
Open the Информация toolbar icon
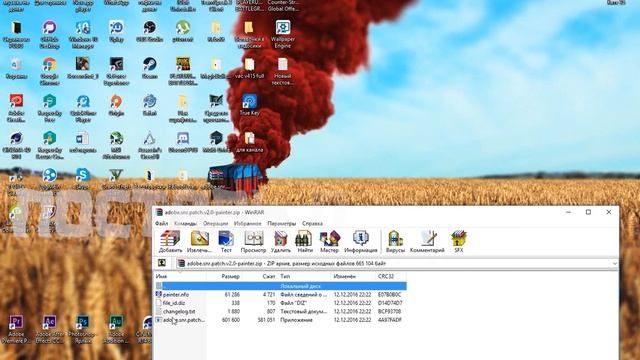point(360,241)
